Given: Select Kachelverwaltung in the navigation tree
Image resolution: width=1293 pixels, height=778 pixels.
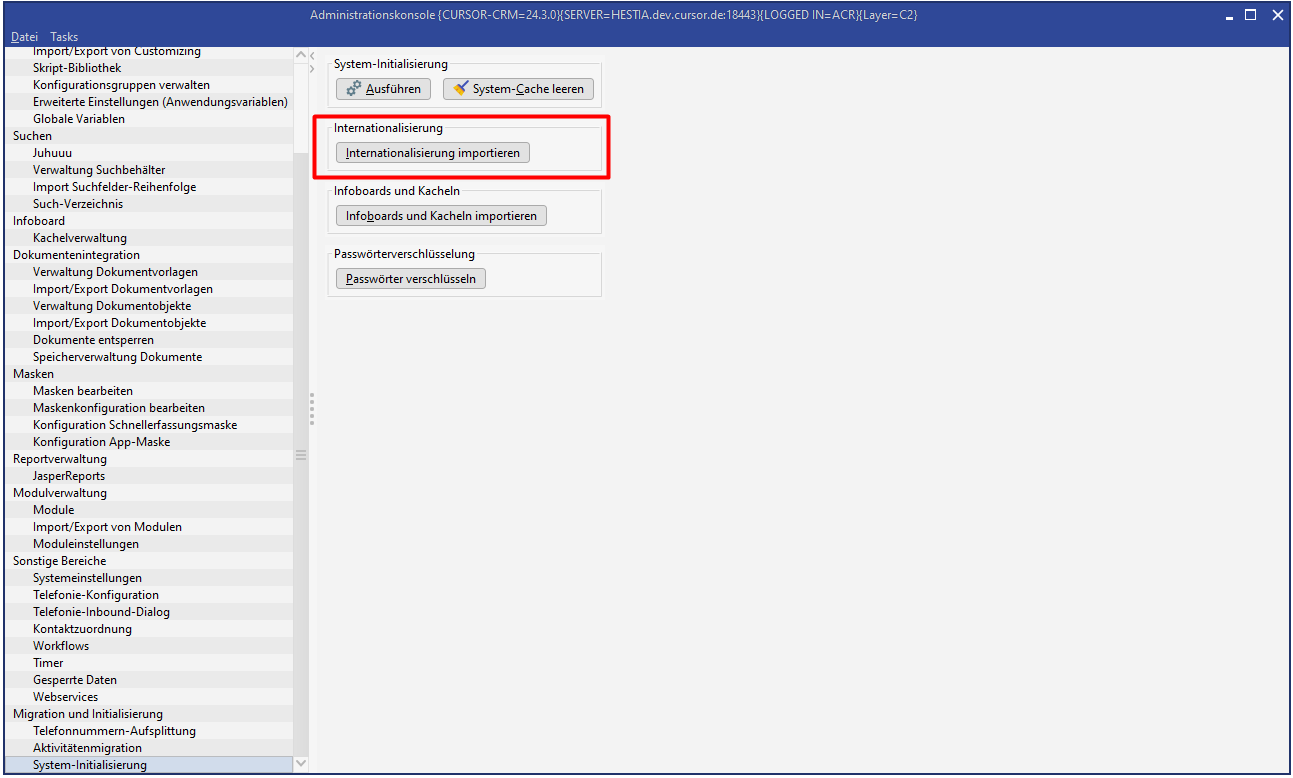Looking at the screenshot, I should tap(80, 238).
